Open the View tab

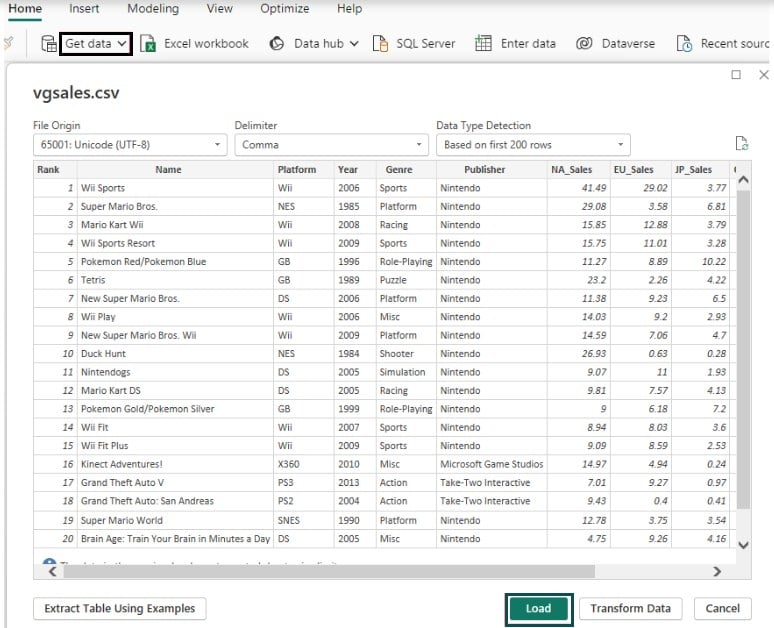(x=219, y=9)
